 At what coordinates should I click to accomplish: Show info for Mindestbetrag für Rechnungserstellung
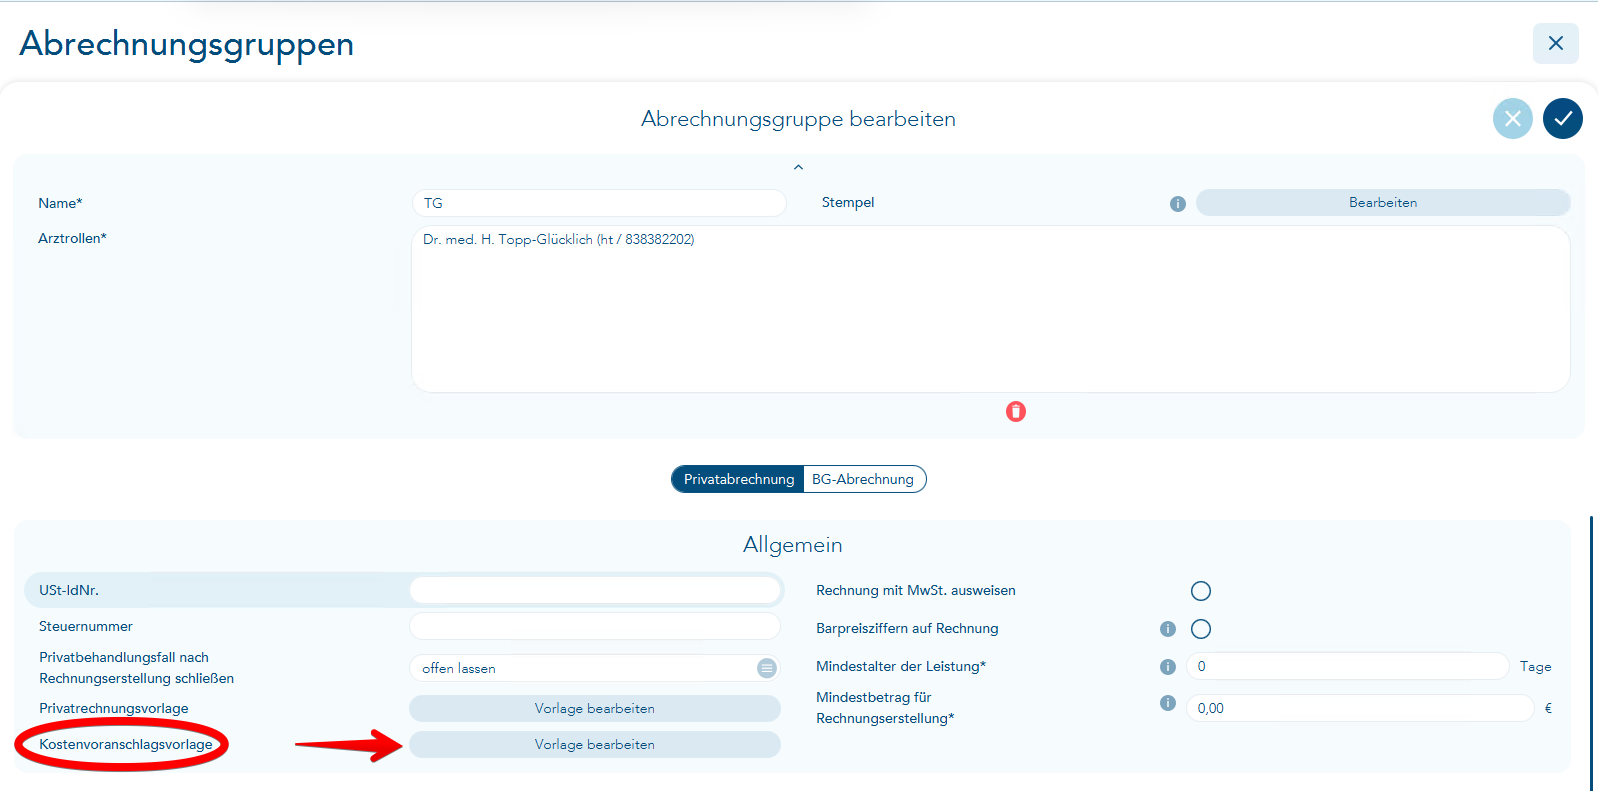(x=1167, y=703)
